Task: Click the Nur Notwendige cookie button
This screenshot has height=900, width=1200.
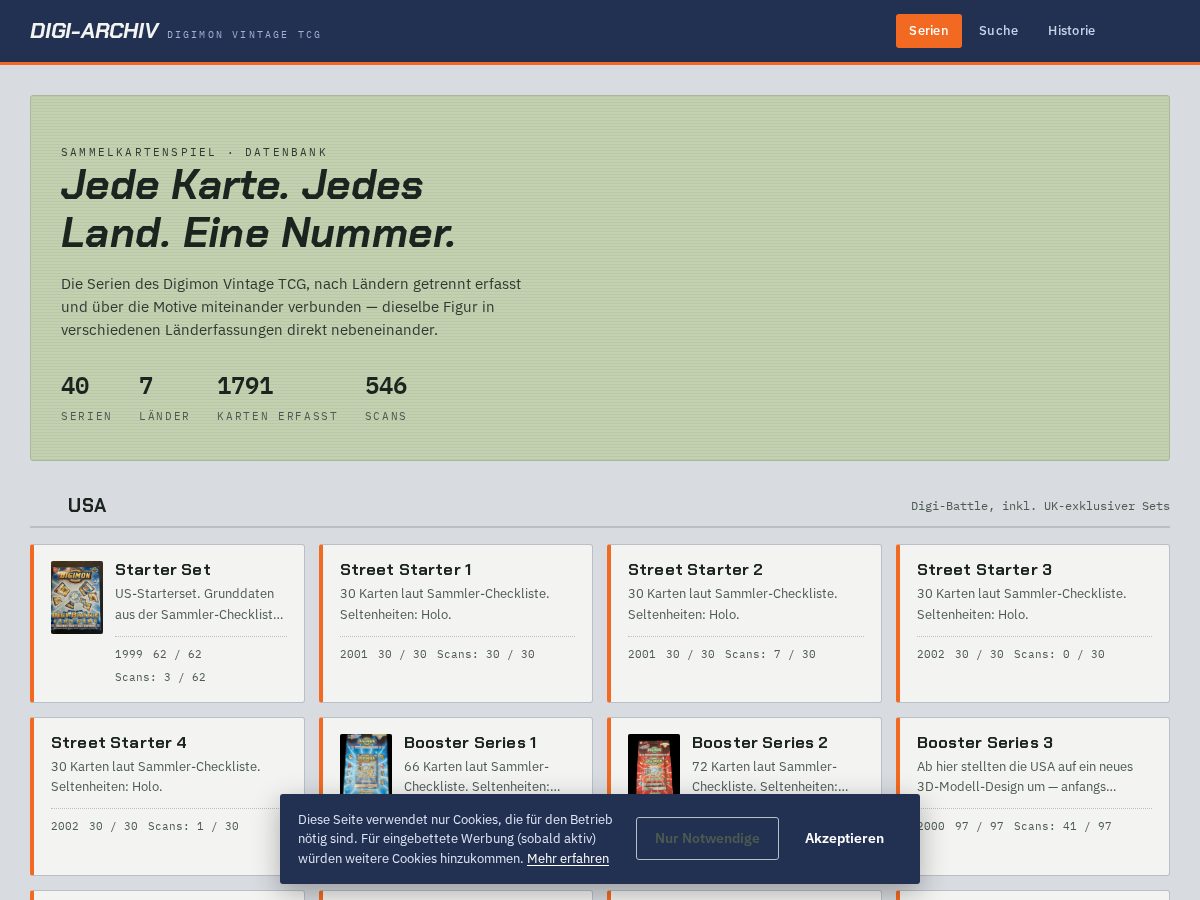Action: (x=707, y=838)
